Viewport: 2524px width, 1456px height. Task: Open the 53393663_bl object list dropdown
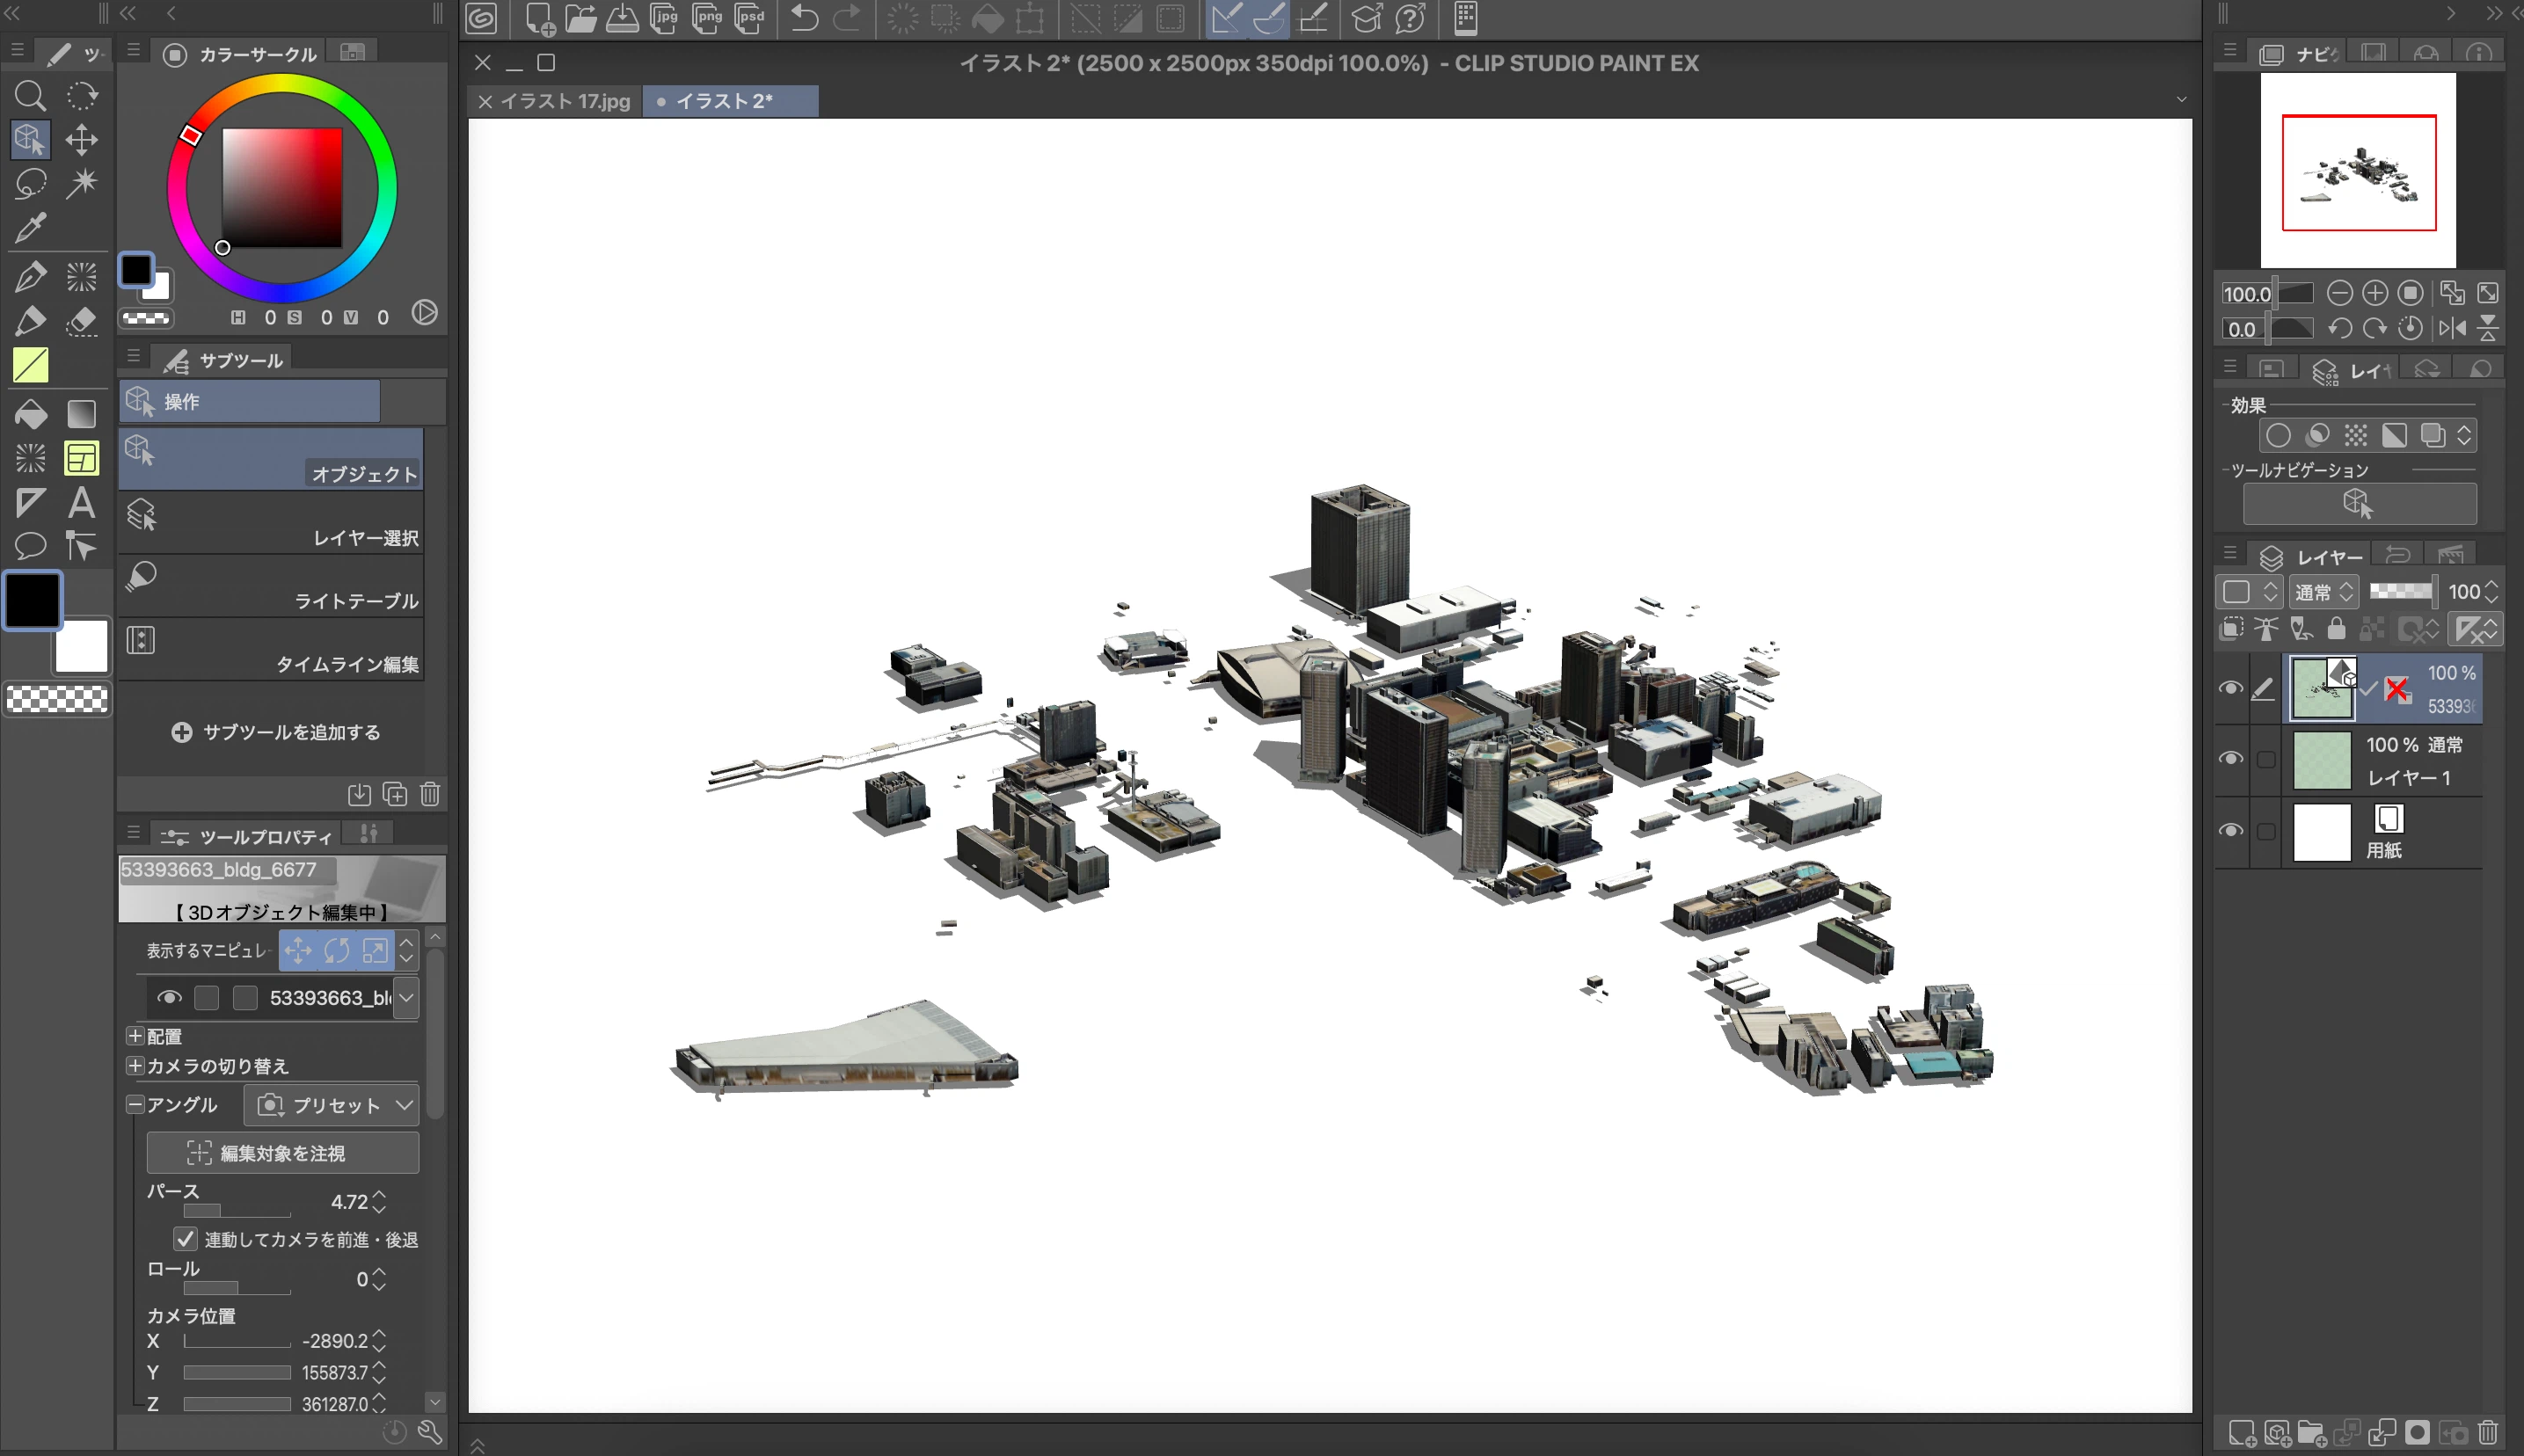tap(406, 997)
